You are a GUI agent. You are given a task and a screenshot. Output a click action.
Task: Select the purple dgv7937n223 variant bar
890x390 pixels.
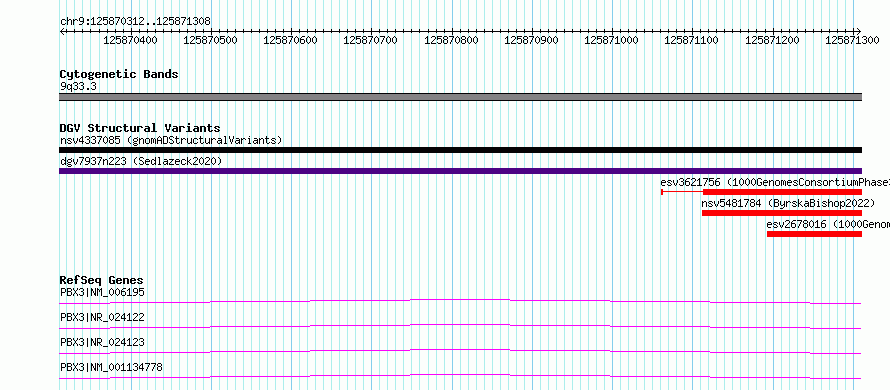tap(460, 171)
